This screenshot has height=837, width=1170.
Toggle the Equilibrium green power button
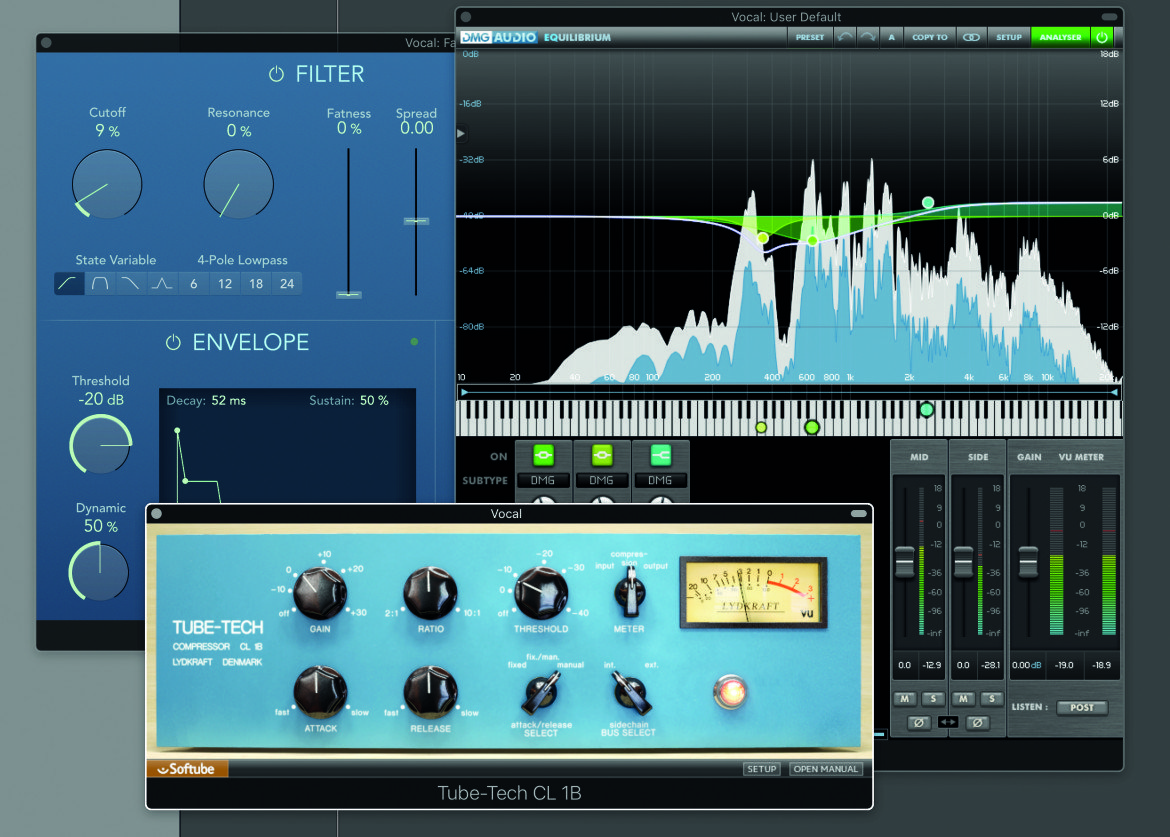click(1102, 37)
